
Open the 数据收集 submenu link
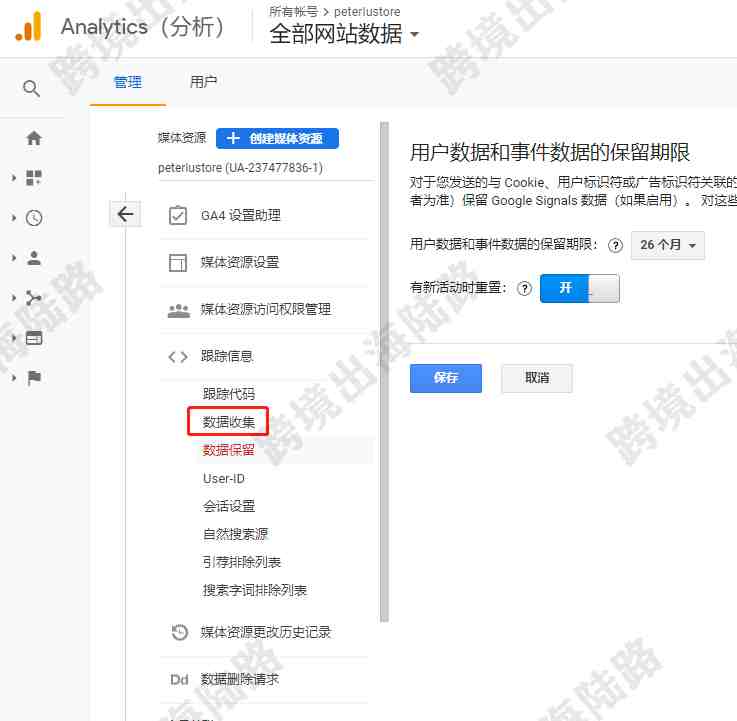pyautogui.click(x=228, y=422)
